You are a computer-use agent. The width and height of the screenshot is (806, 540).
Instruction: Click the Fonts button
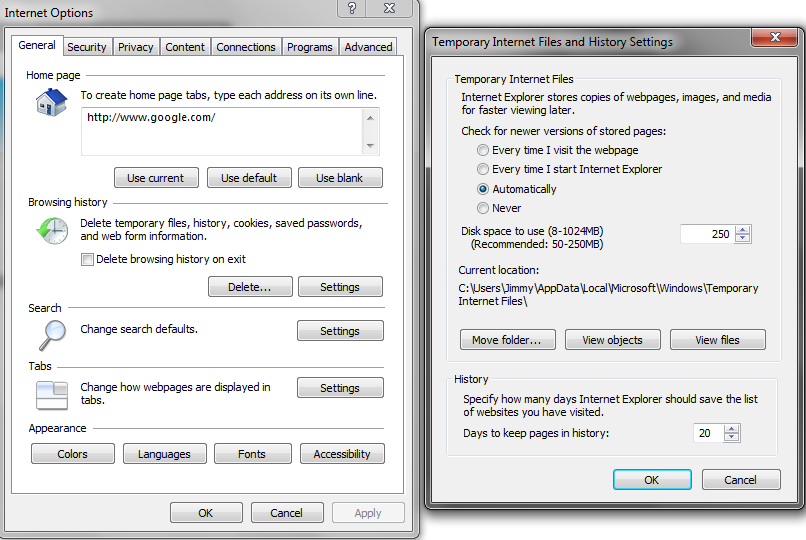[252, 454]
